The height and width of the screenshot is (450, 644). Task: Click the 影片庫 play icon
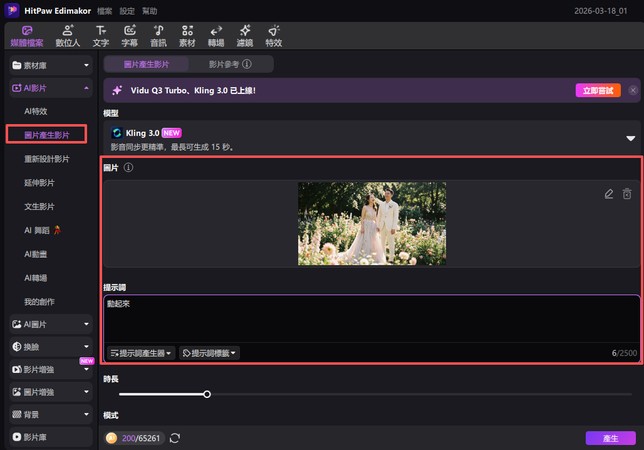tap(16, 437)
